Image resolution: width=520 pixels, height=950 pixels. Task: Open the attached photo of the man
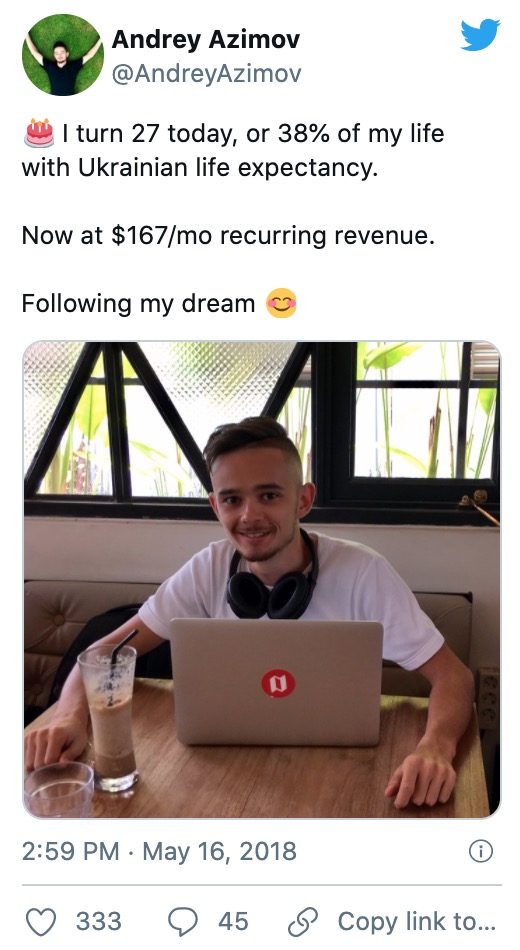click(262, 580)
